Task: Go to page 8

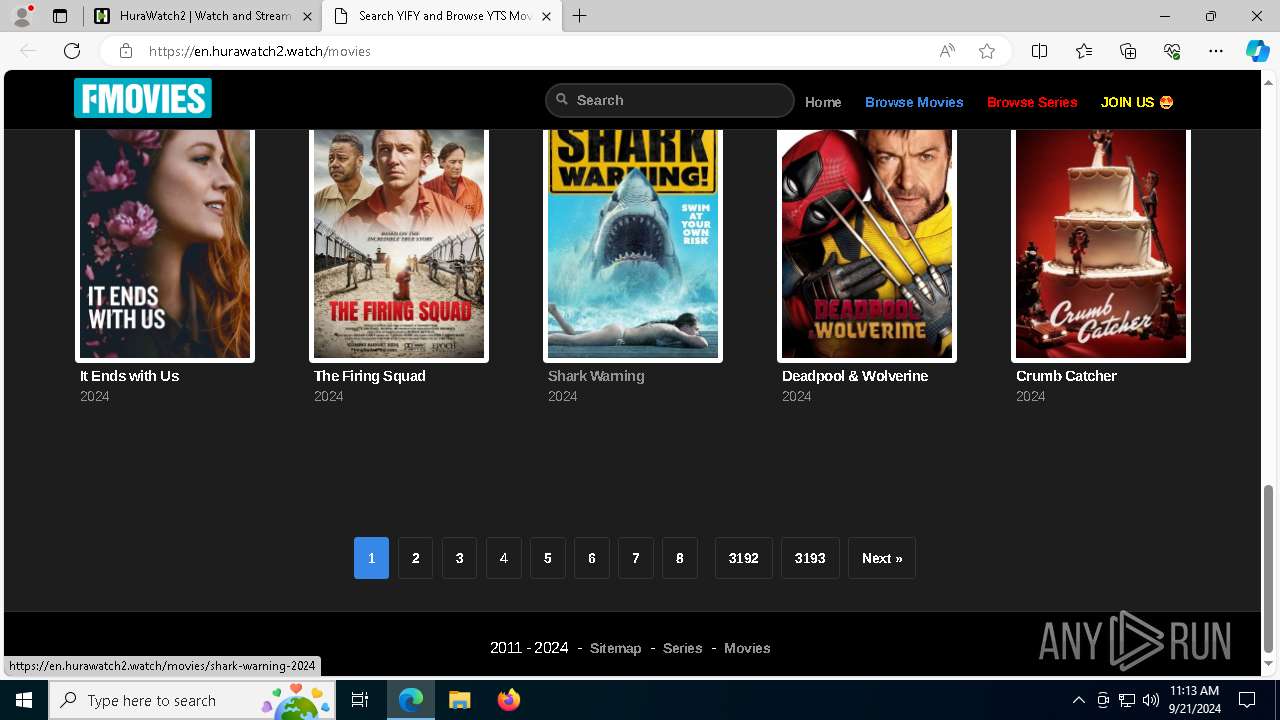Action: coord(679,558)
